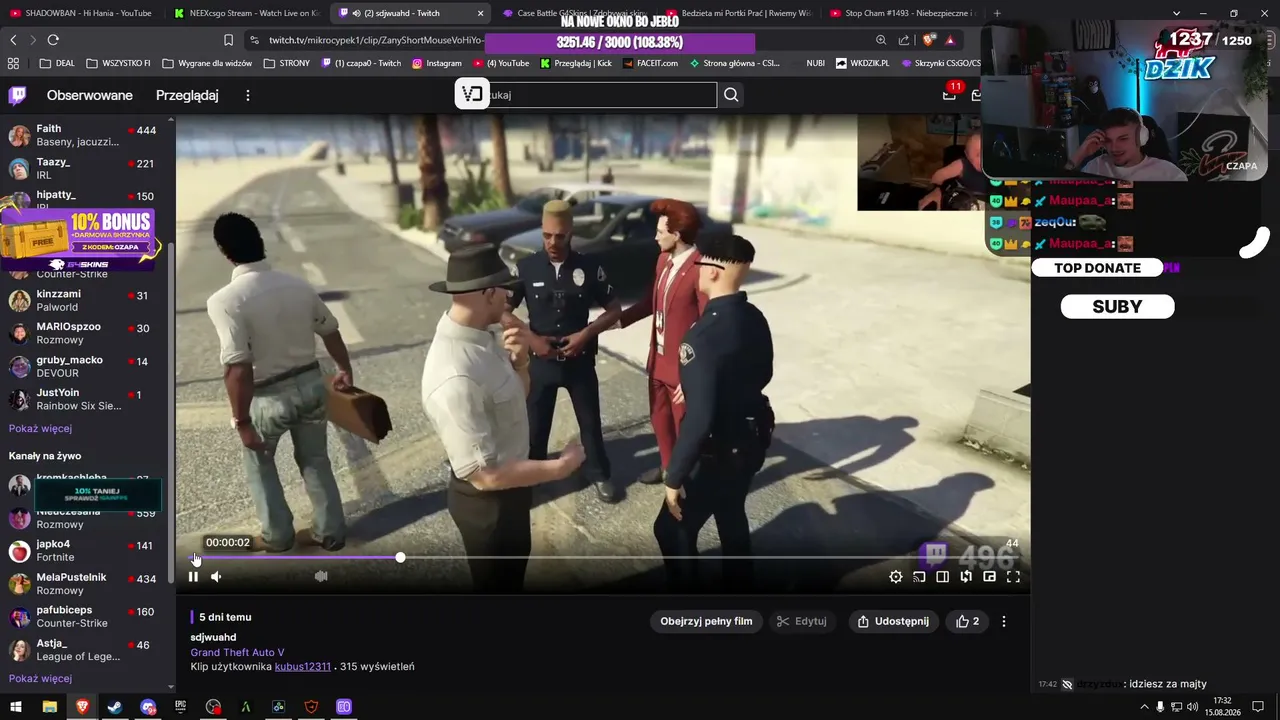Click the Udostępnij share button
The height and width of the screenshot is (720, 1280).
pos(893,621)
